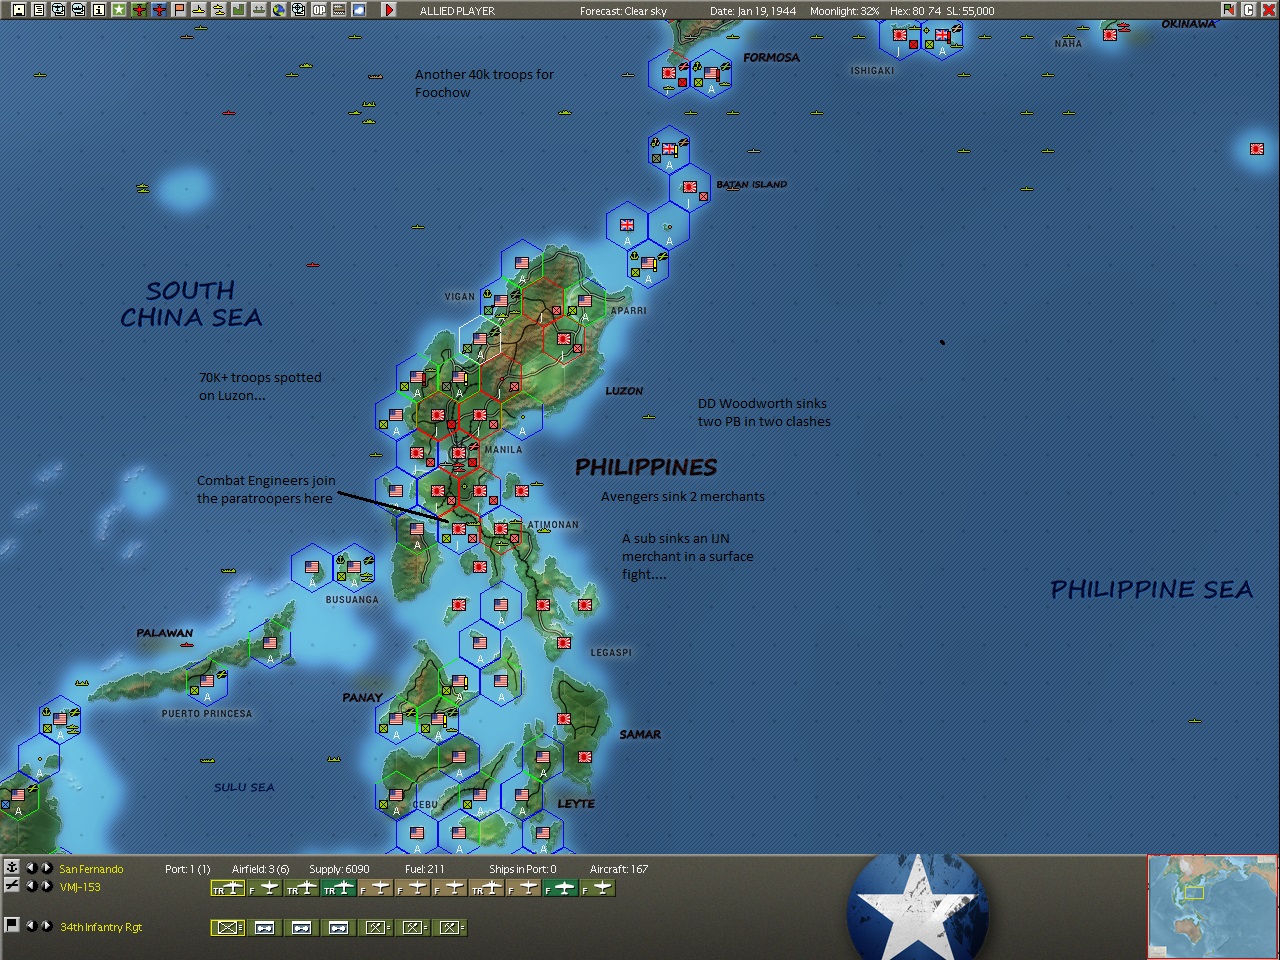Click the BUSUANGA label on map
The width and height of the screenshot is (1280, 960).
(x=352, y=600)
